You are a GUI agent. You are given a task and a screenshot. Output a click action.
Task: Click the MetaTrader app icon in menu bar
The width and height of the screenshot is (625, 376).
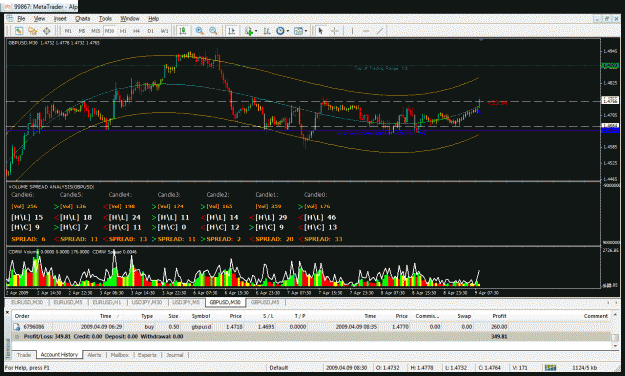click(x=10, y=18)
